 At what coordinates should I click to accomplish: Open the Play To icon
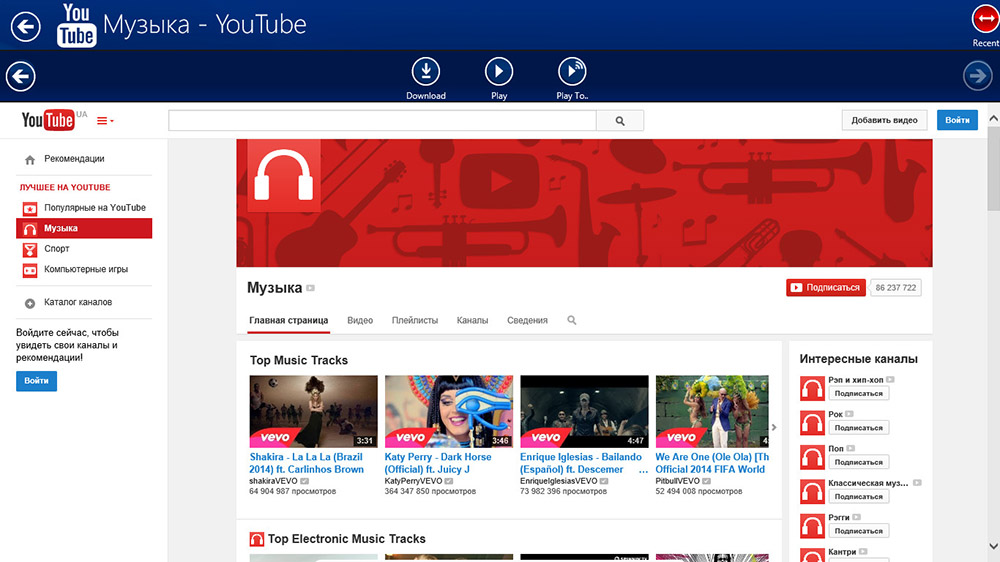point(572,71)
